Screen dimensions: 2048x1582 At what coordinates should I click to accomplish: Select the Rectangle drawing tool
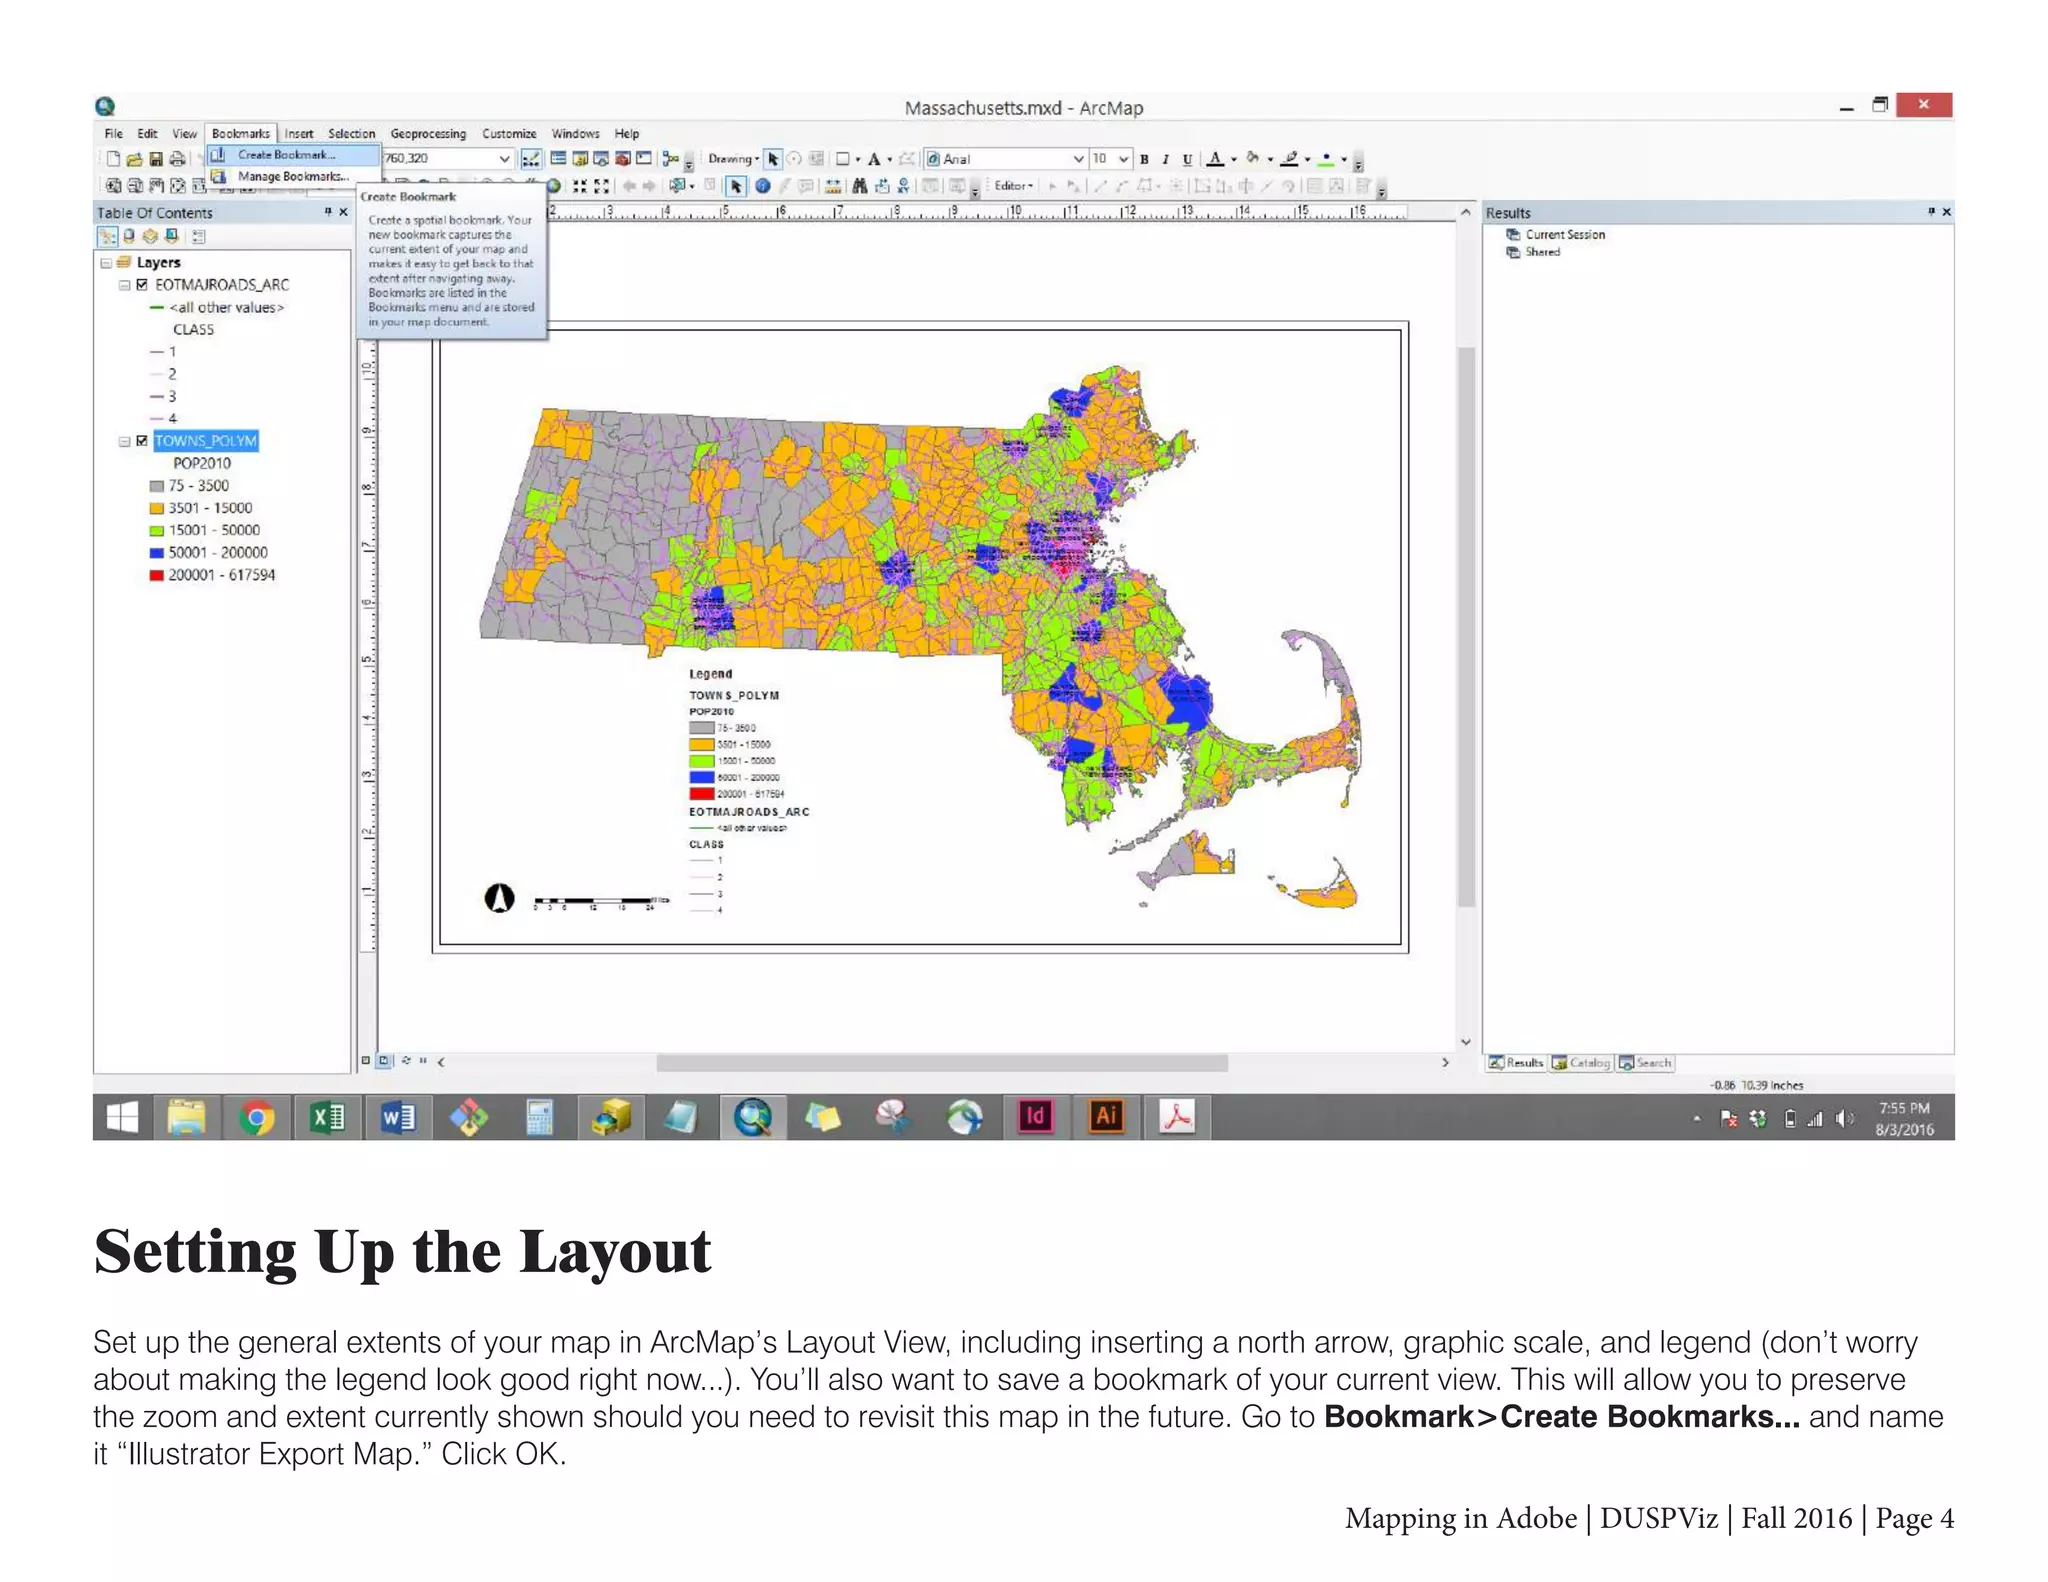[842, 159]
